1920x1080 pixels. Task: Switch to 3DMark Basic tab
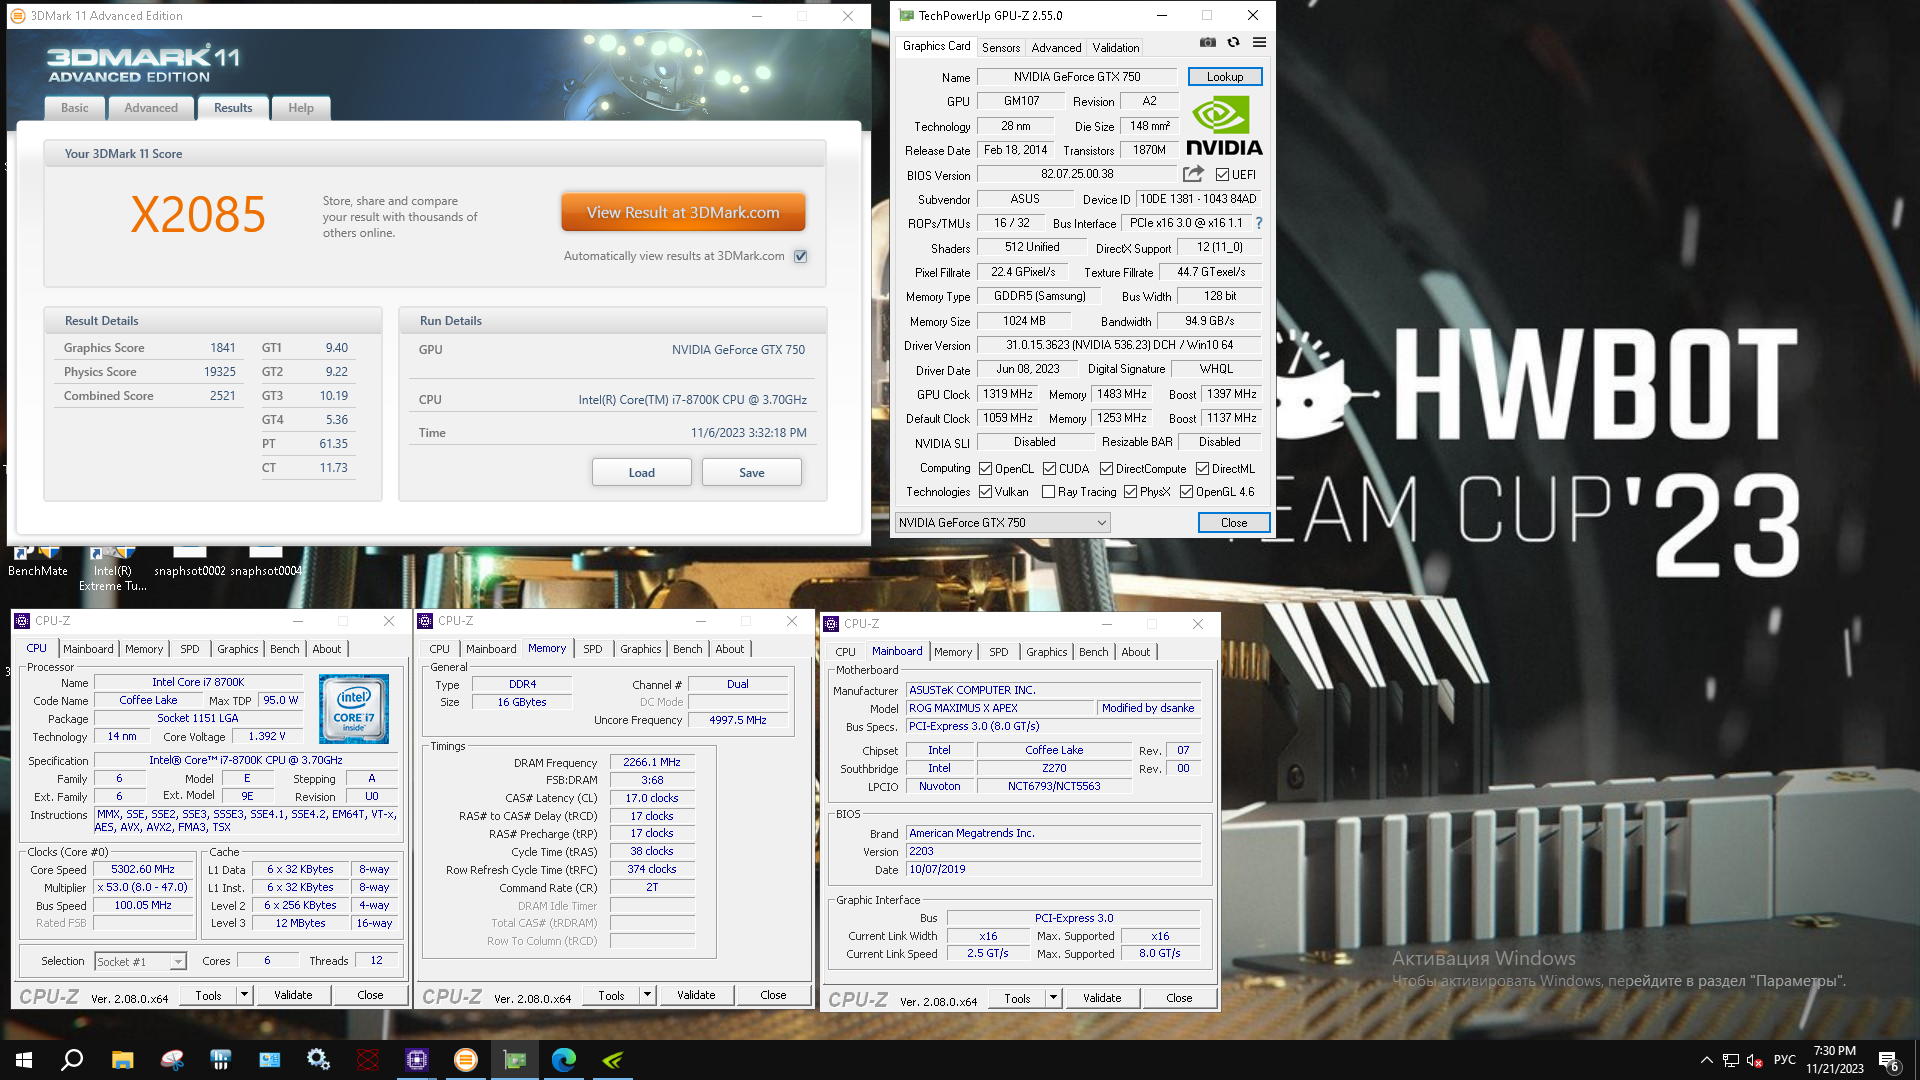[x=75, y=108]
